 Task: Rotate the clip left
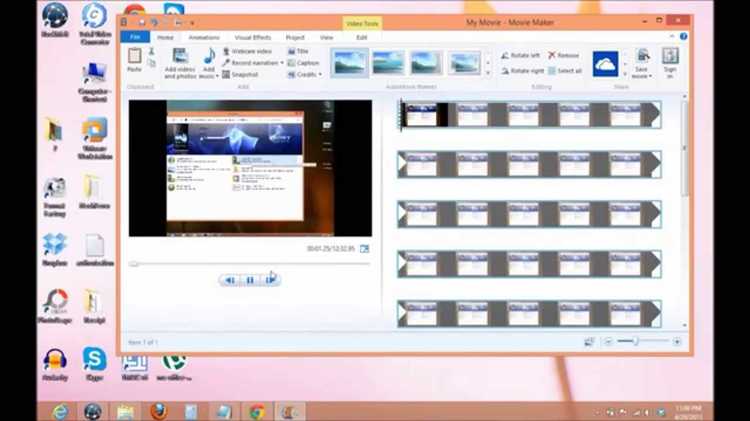(521, 56)
